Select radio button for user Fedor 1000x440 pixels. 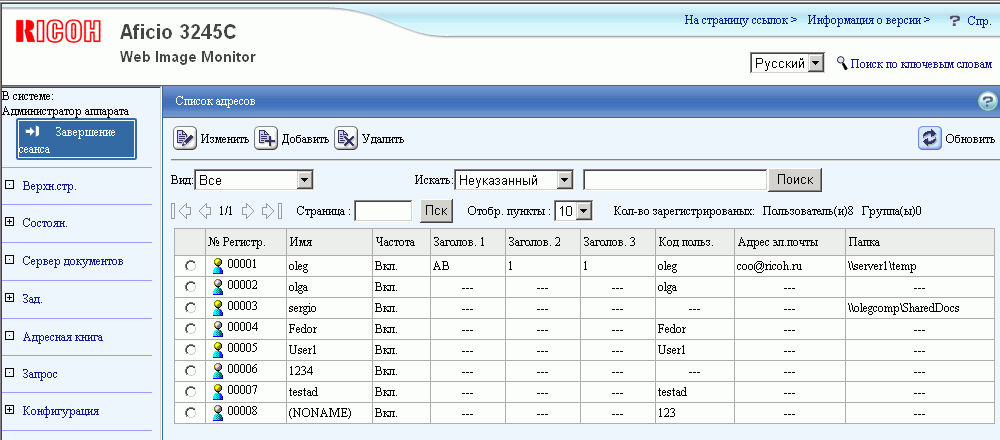[x=190, y=329]
